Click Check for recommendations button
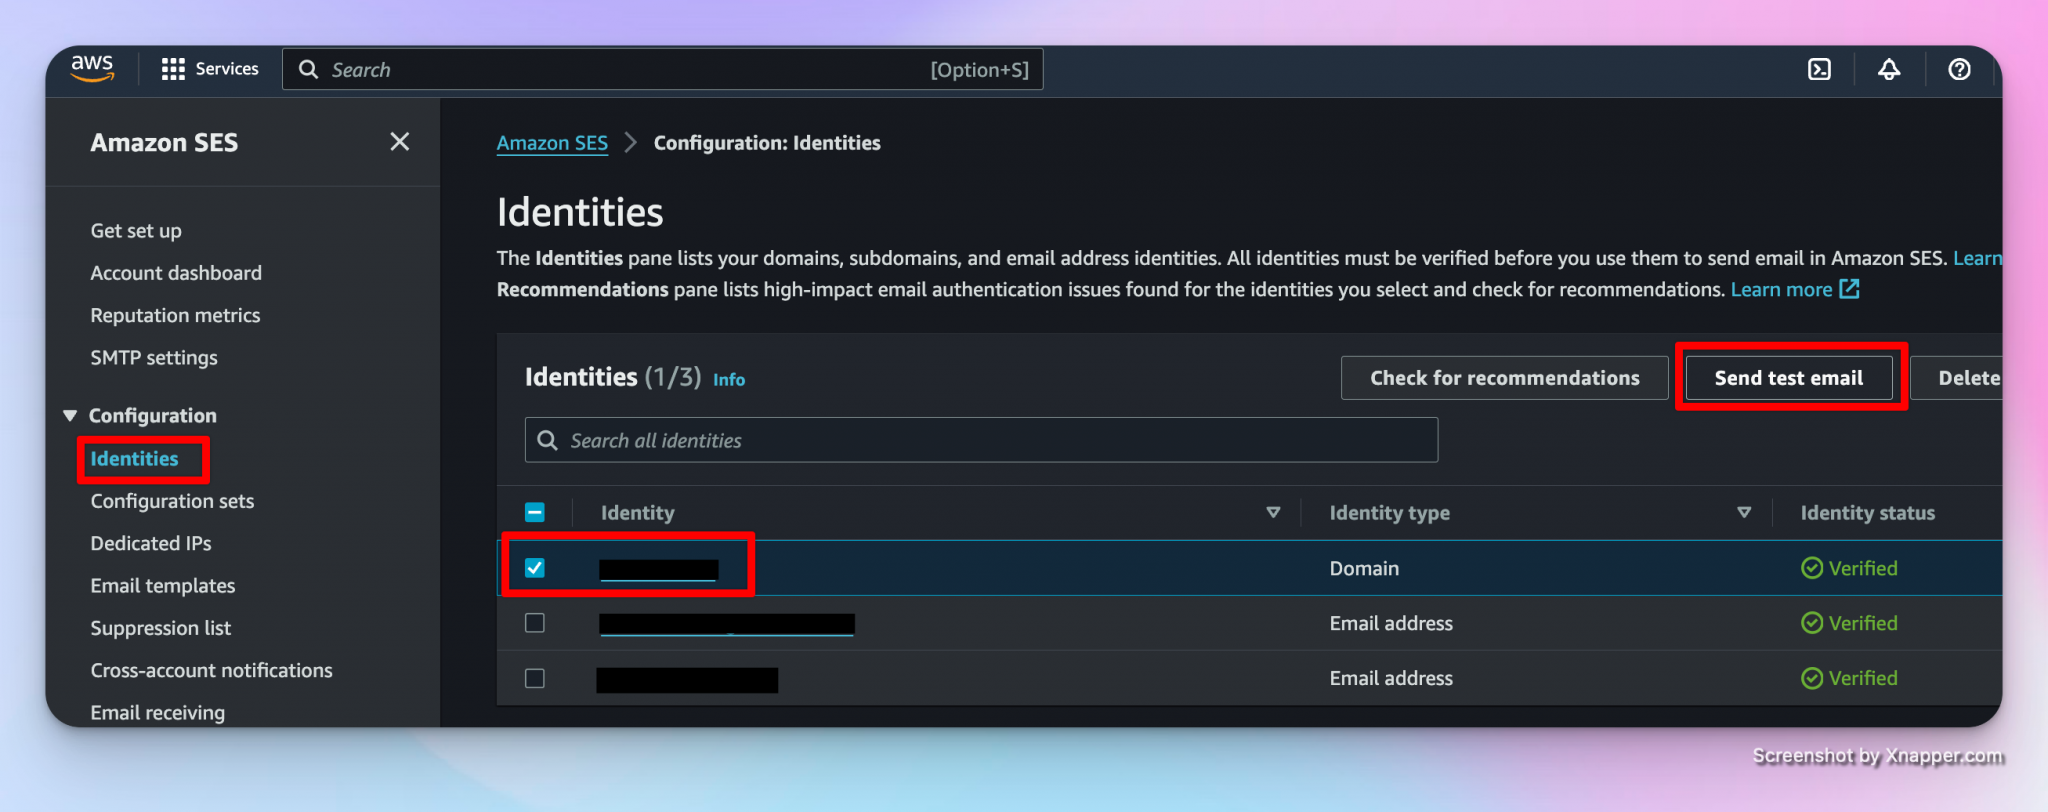 pyautogui.click(x=1504, y=378)
